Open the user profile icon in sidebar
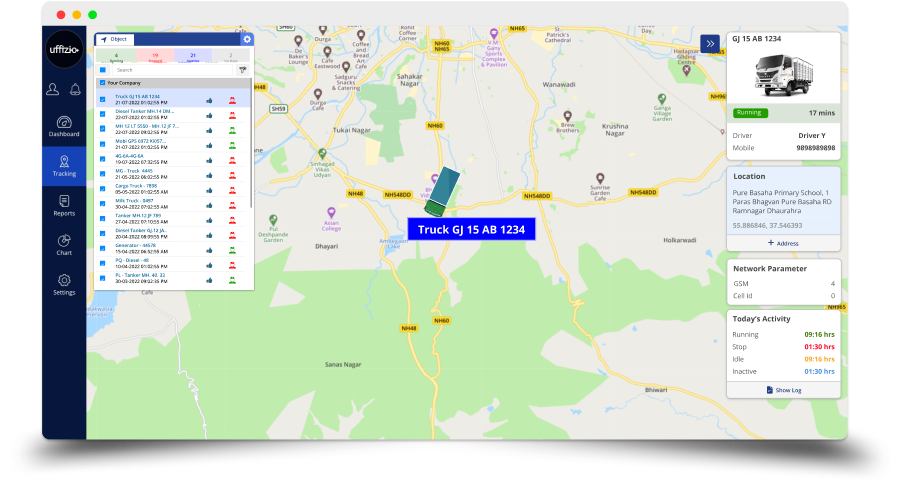902x484 pixels. point(53,89)
